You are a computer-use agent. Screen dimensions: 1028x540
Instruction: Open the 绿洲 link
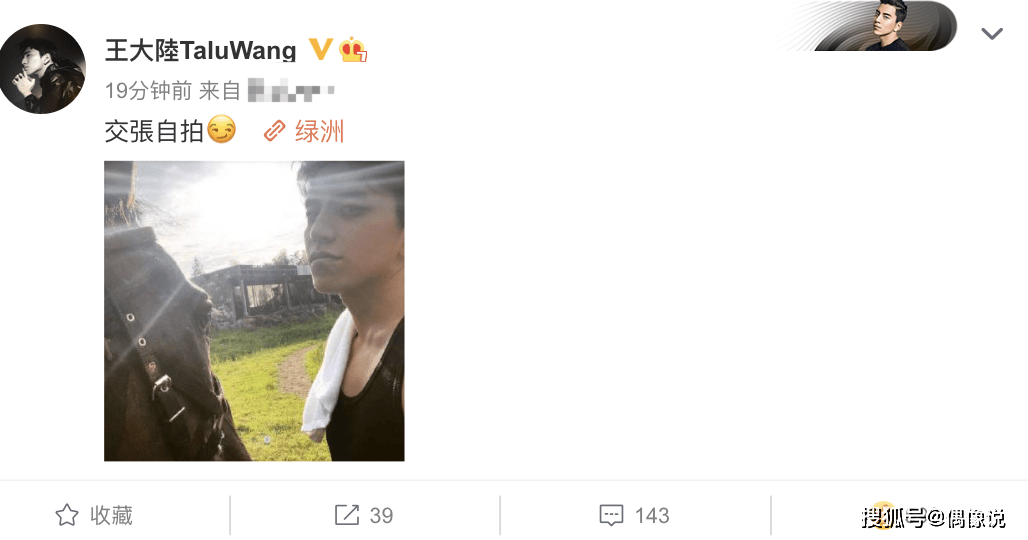[x=319, y=131]
